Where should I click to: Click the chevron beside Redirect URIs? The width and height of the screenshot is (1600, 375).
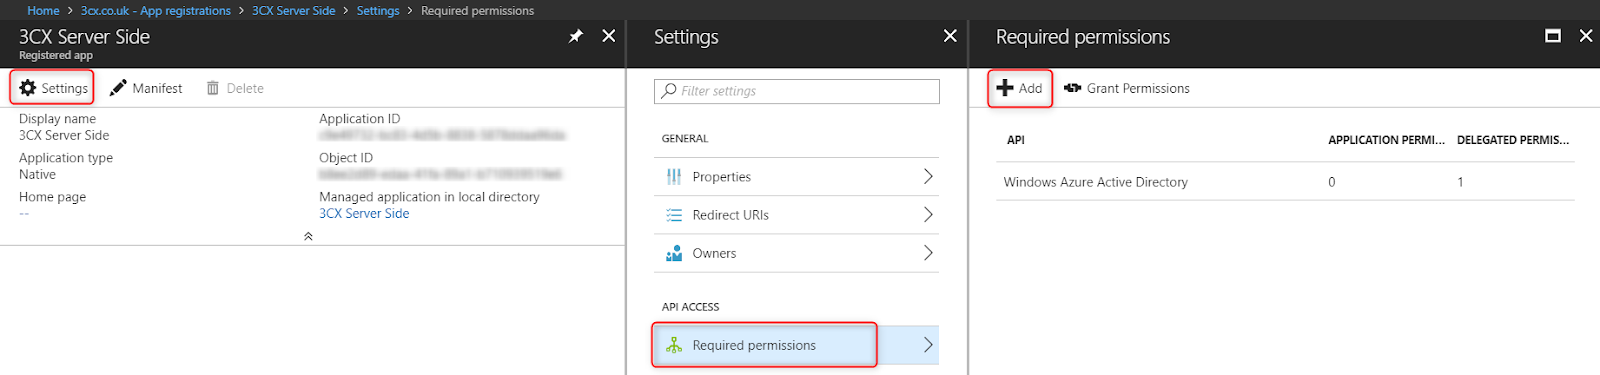(928, 215)
